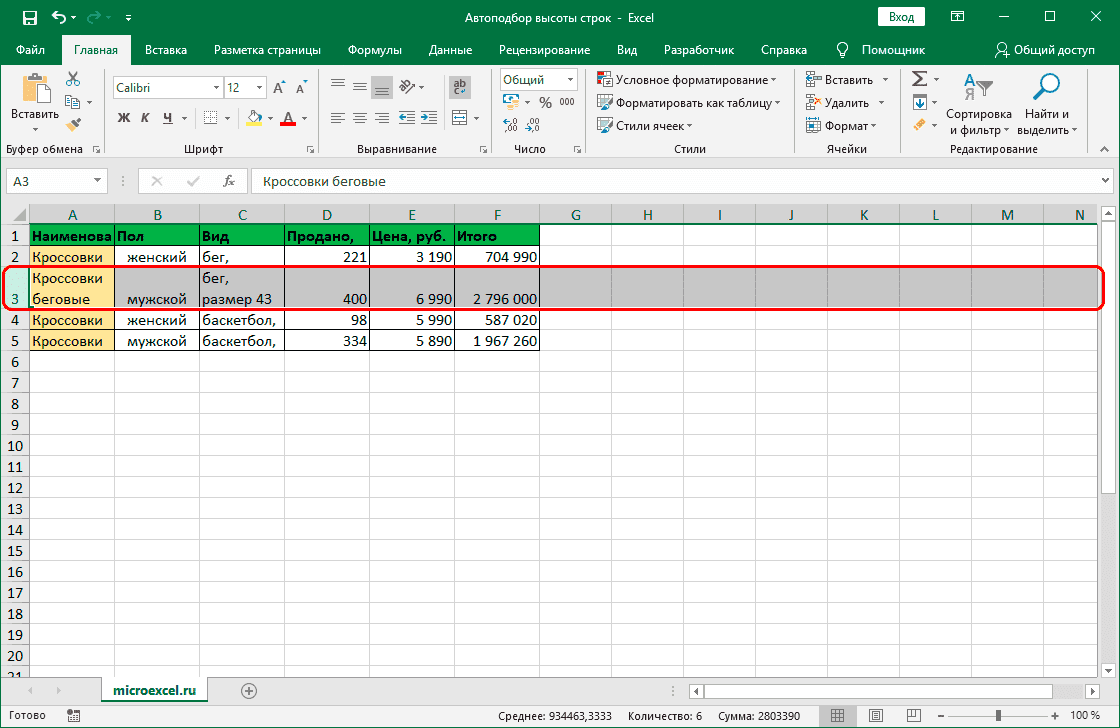
Task: Open the Формулы ribbon tab
Action: pyautogui.click(x=375, y=50)
